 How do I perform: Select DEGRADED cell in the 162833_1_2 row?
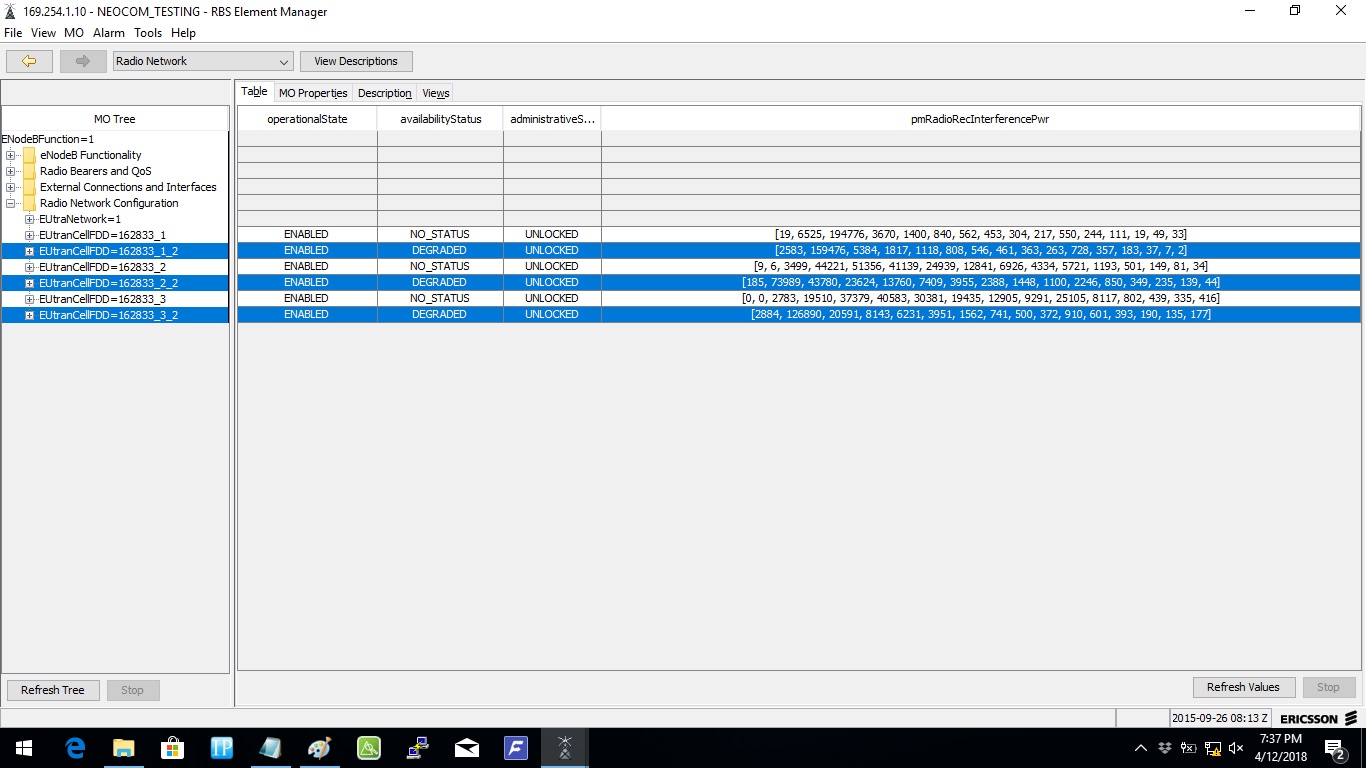[x=440, y=251]
